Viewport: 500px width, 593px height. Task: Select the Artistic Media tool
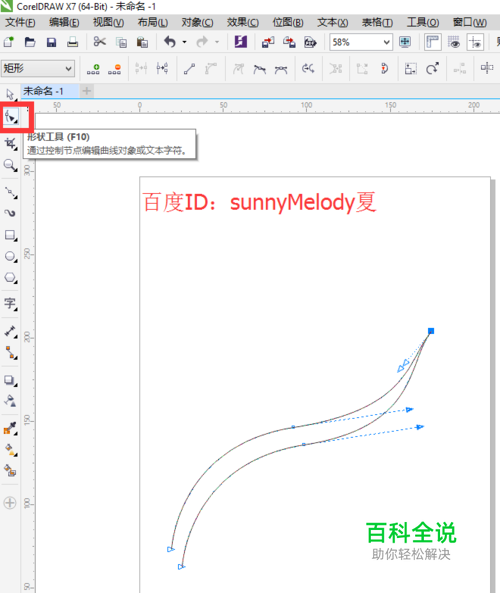pyautogui.click(x=10, y=213)
